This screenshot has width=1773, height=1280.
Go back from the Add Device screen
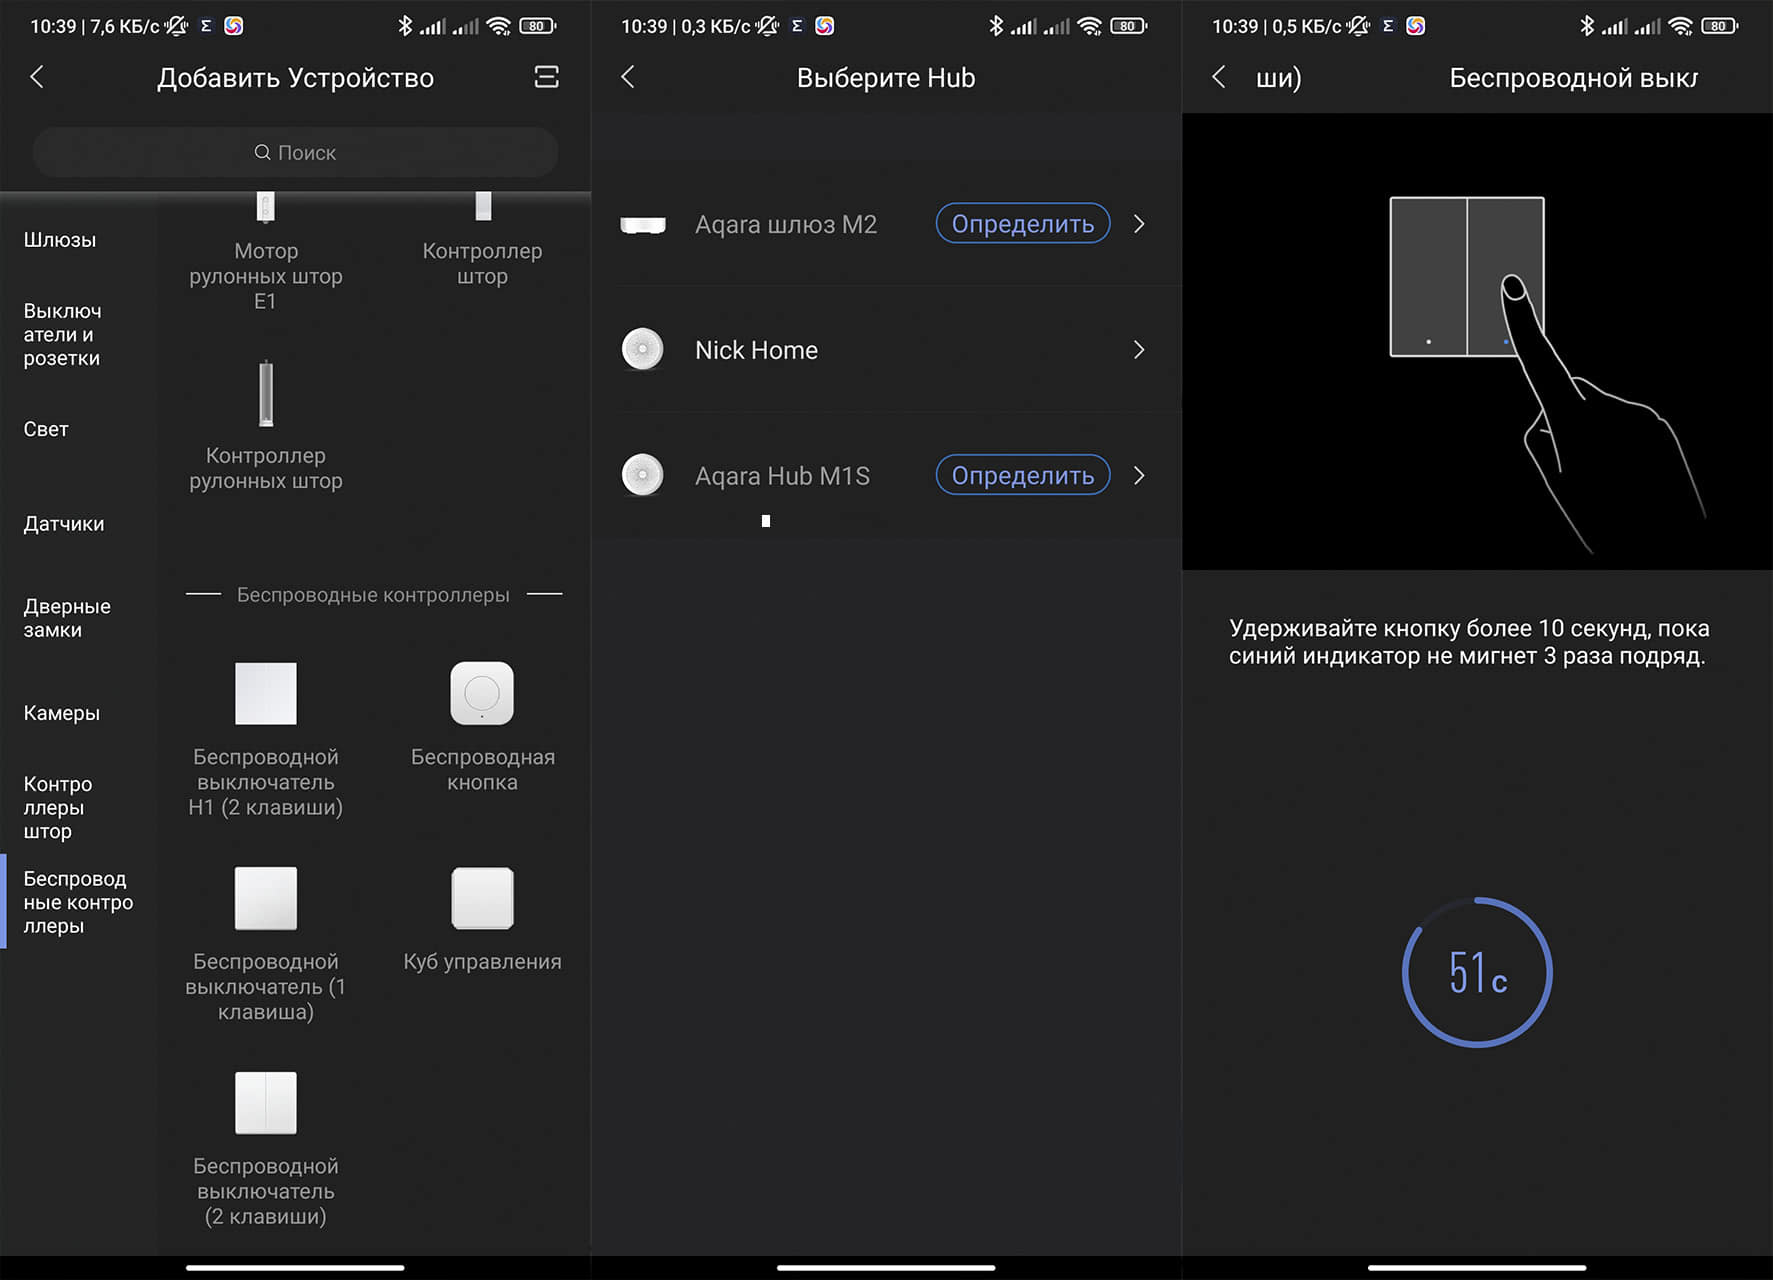click(x=37, y=77)
